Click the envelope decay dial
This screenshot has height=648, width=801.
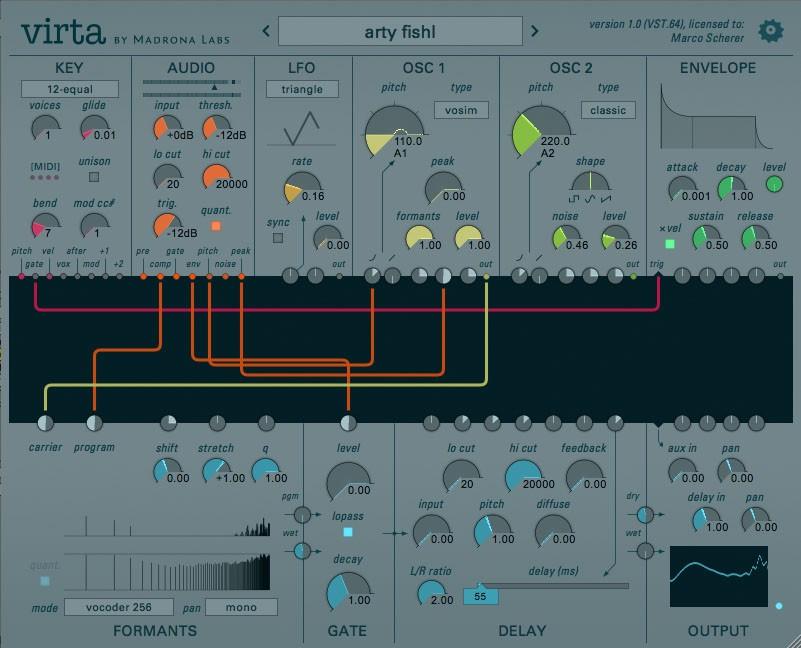[x=732, y=190]
